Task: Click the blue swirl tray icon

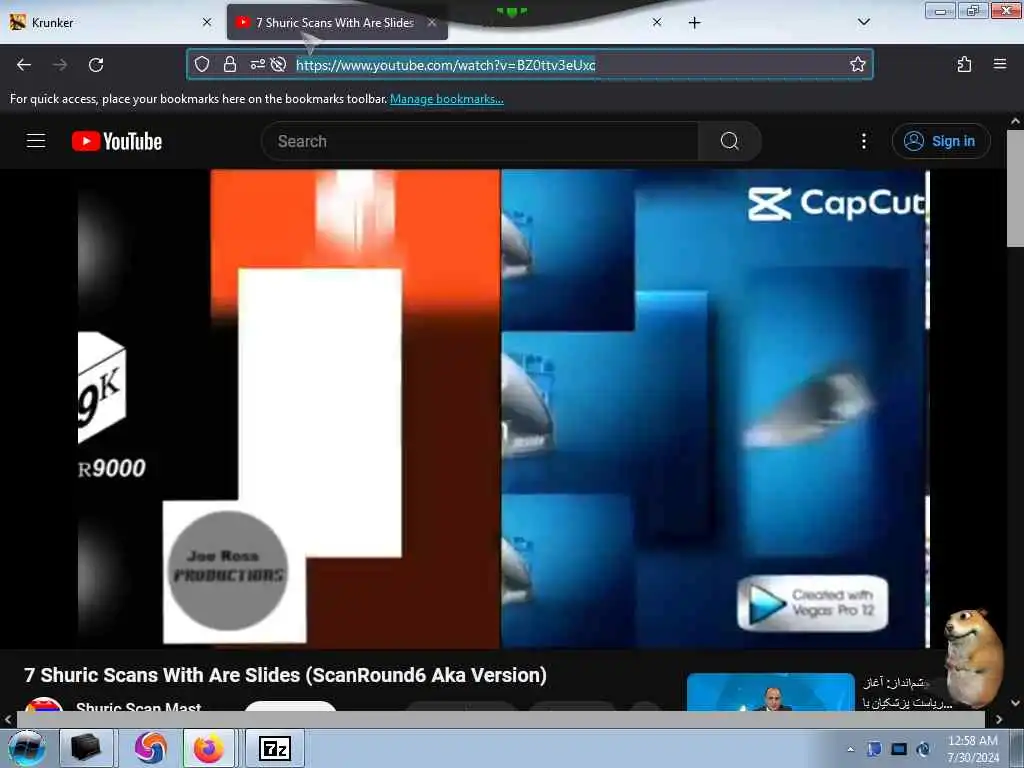Action: click(x=923, y=749)
